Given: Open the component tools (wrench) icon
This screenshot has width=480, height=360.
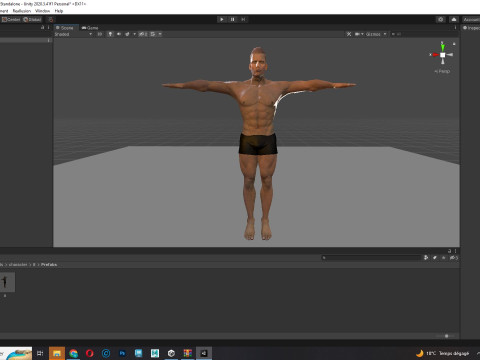Looking at the screenshot, I should tap(349, 34).
